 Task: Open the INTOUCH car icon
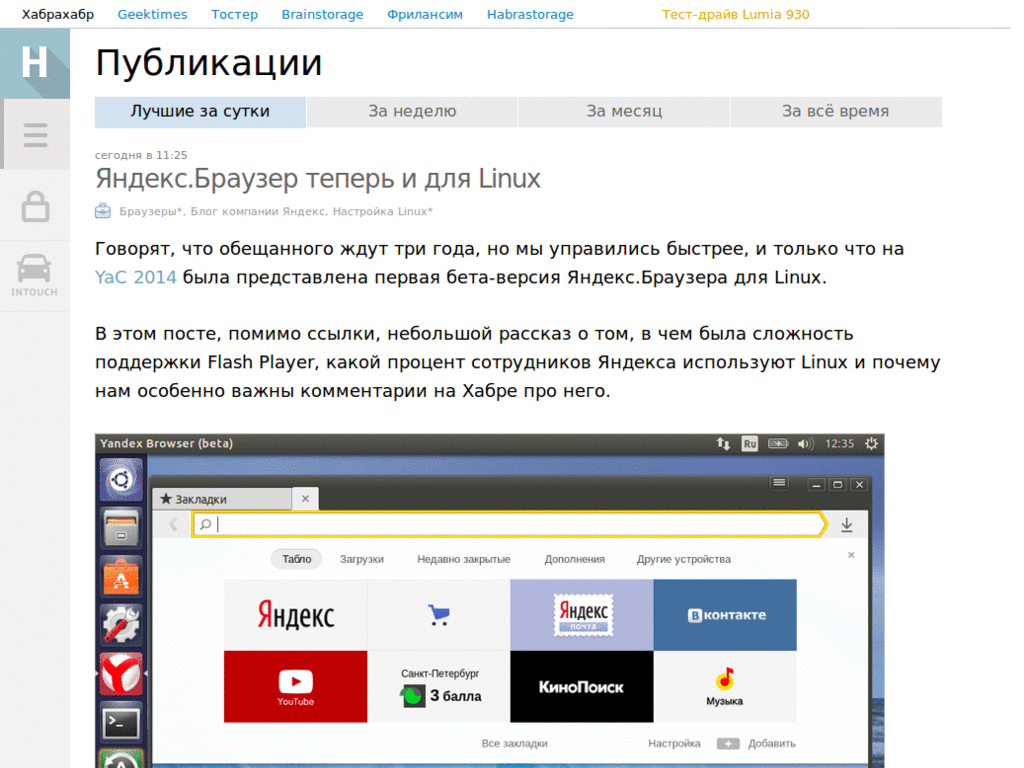[x=34, y=276]
